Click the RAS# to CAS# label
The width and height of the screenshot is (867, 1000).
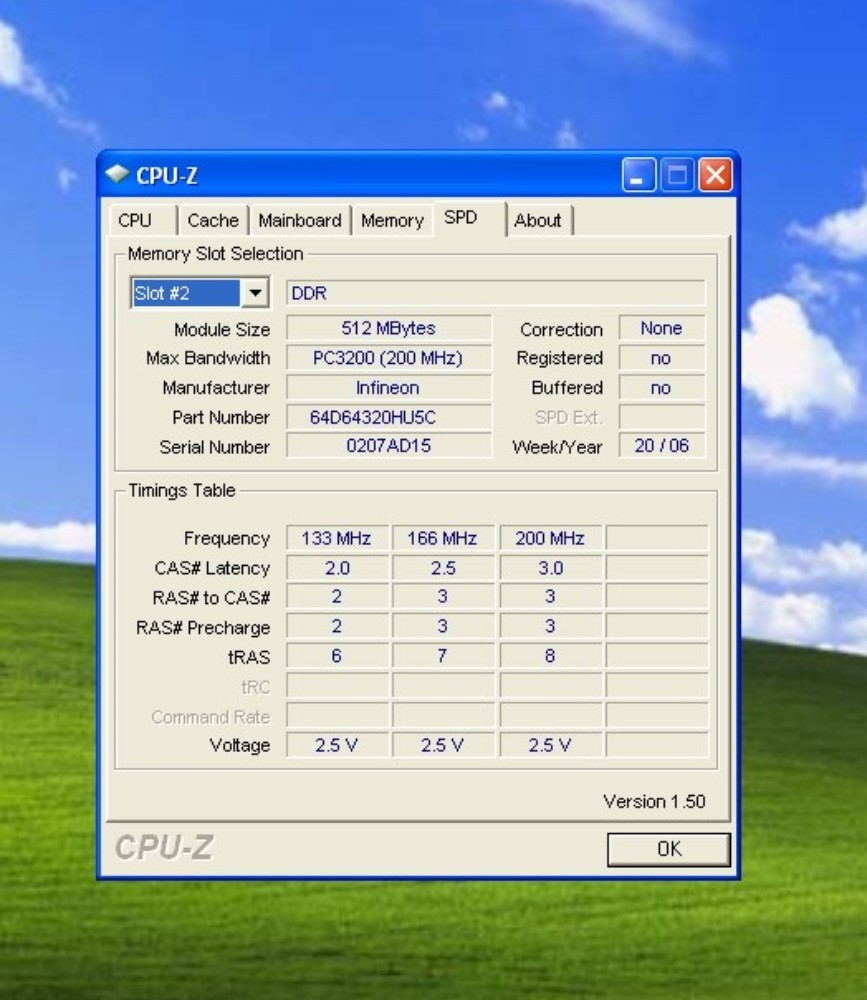point(211,598)
